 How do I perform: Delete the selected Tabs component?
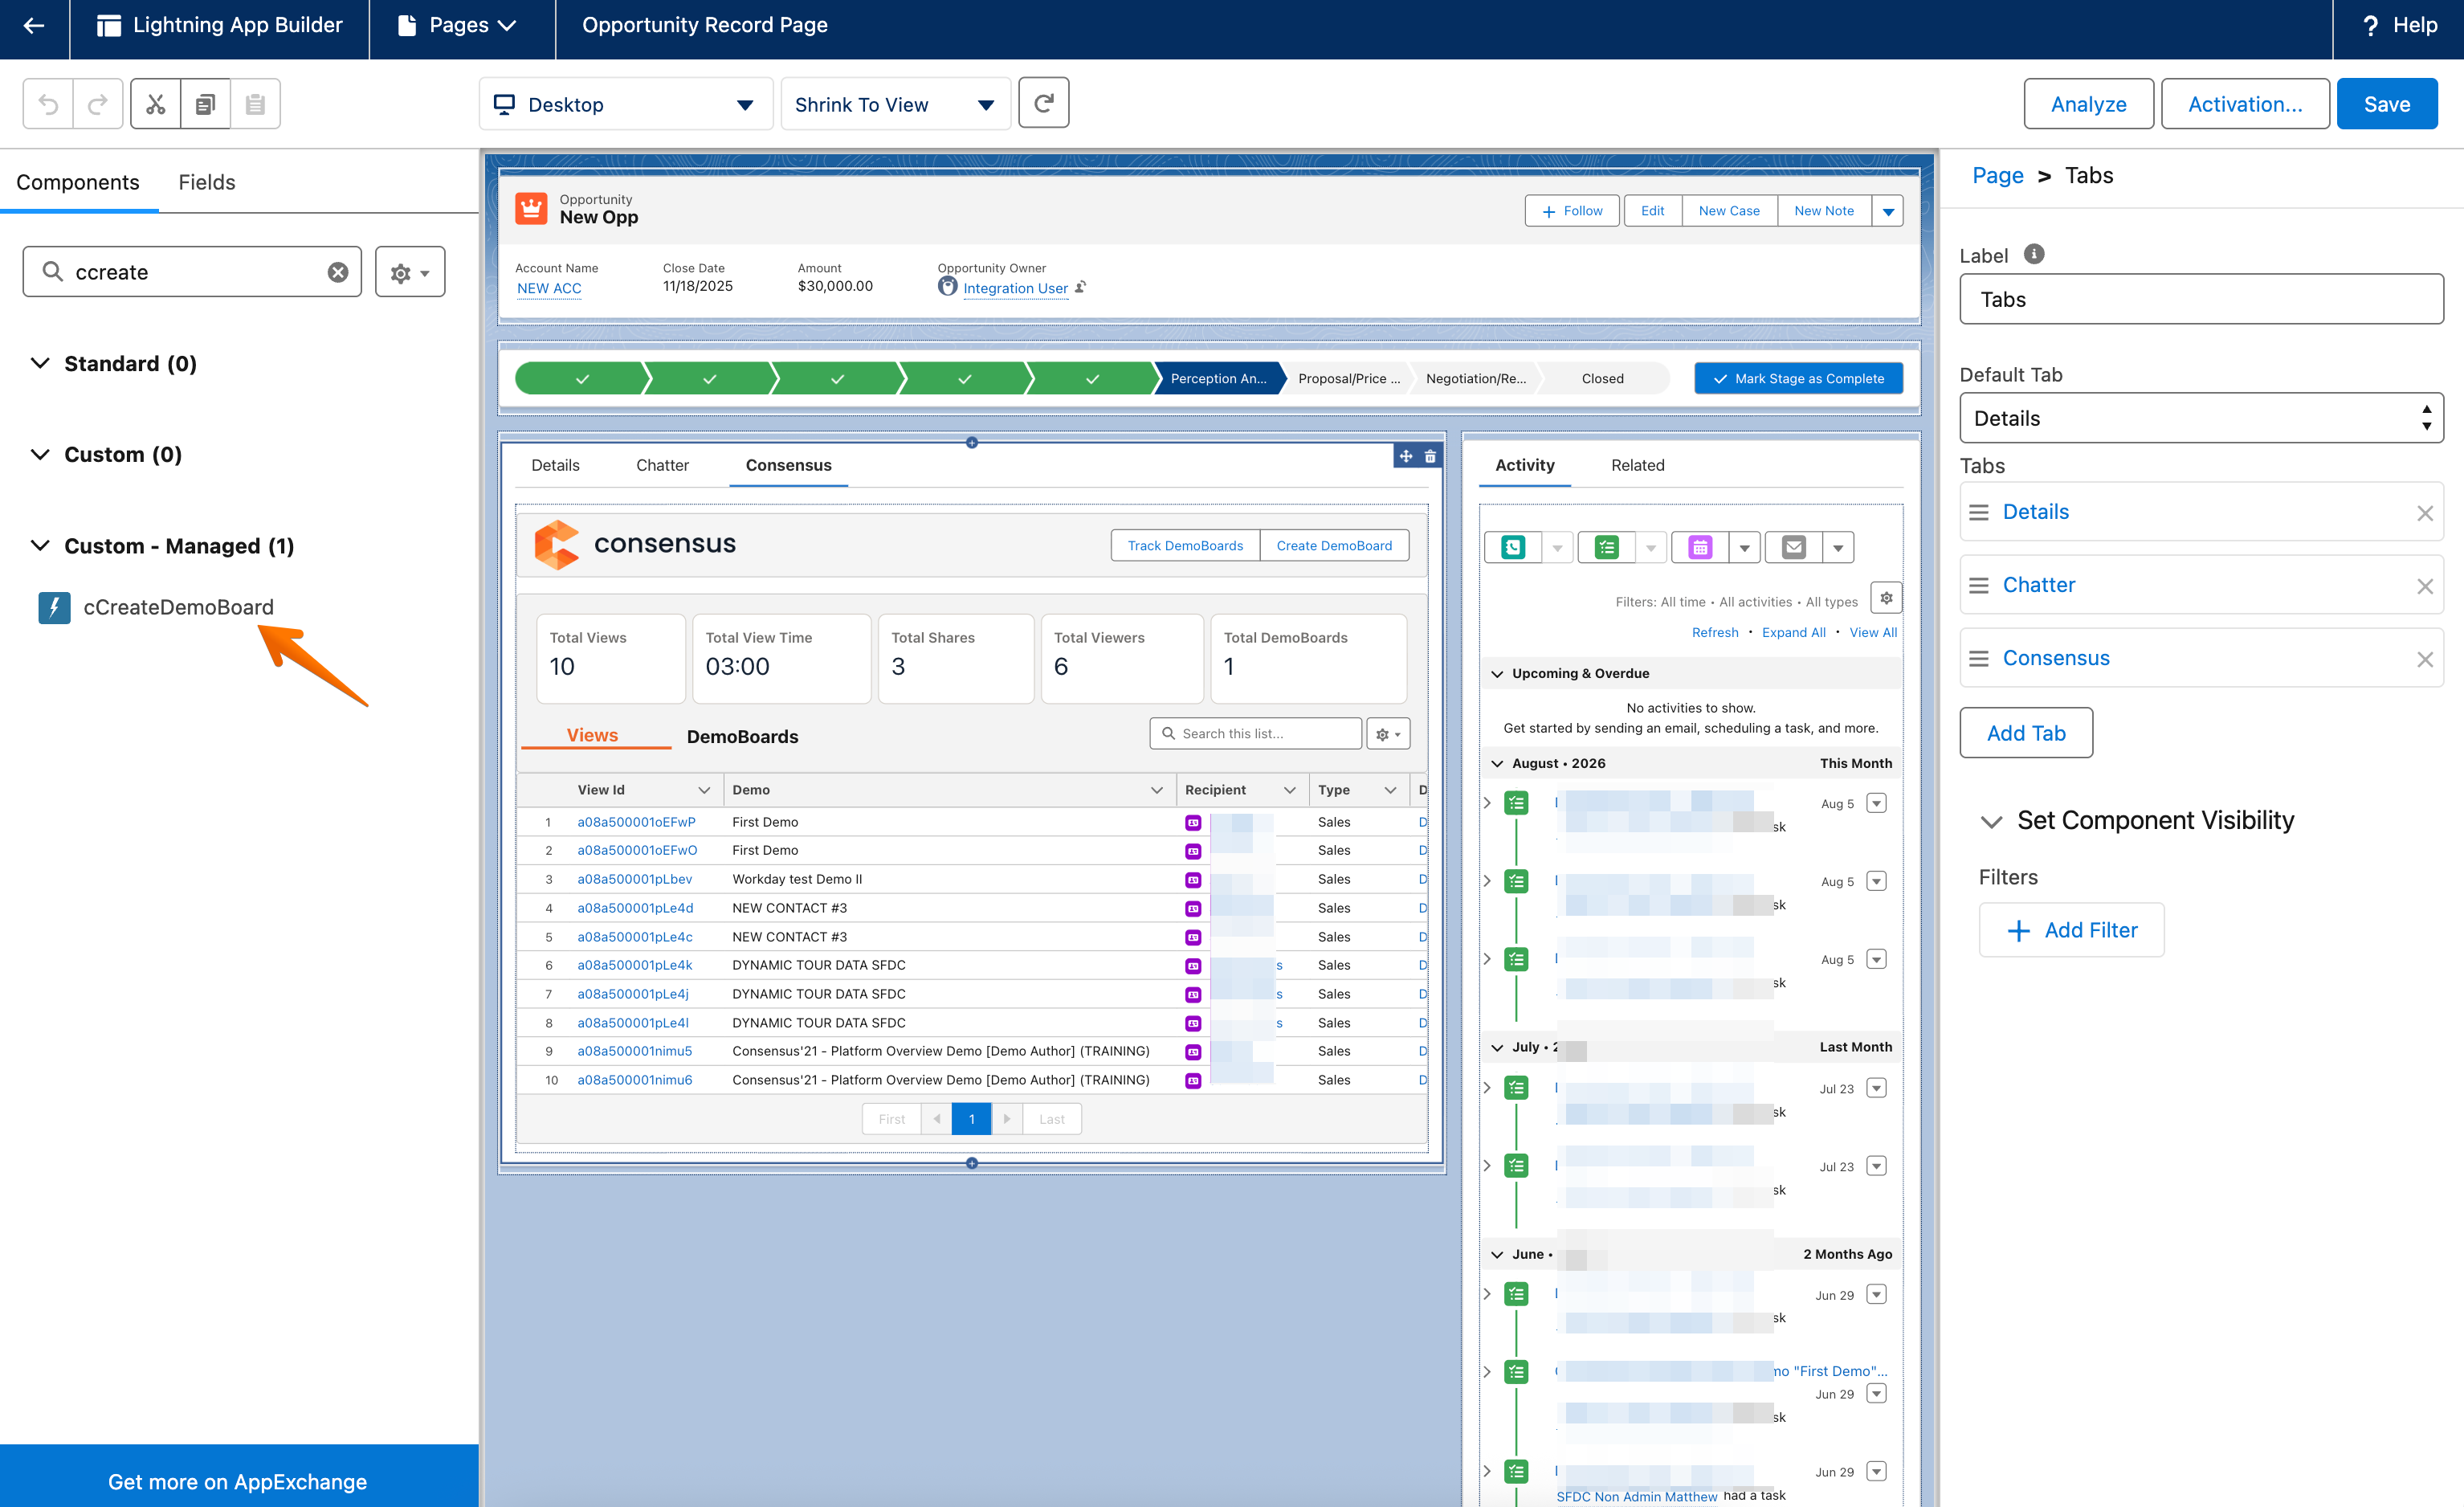pyautogui.click(x=1431, y=456)
